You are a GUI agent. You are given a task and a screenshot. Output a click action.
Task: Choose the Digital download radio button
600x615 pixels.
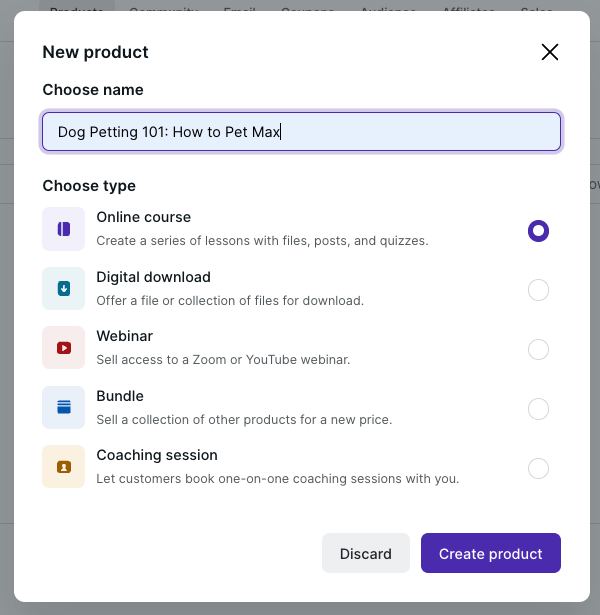(x=538, y=290)
